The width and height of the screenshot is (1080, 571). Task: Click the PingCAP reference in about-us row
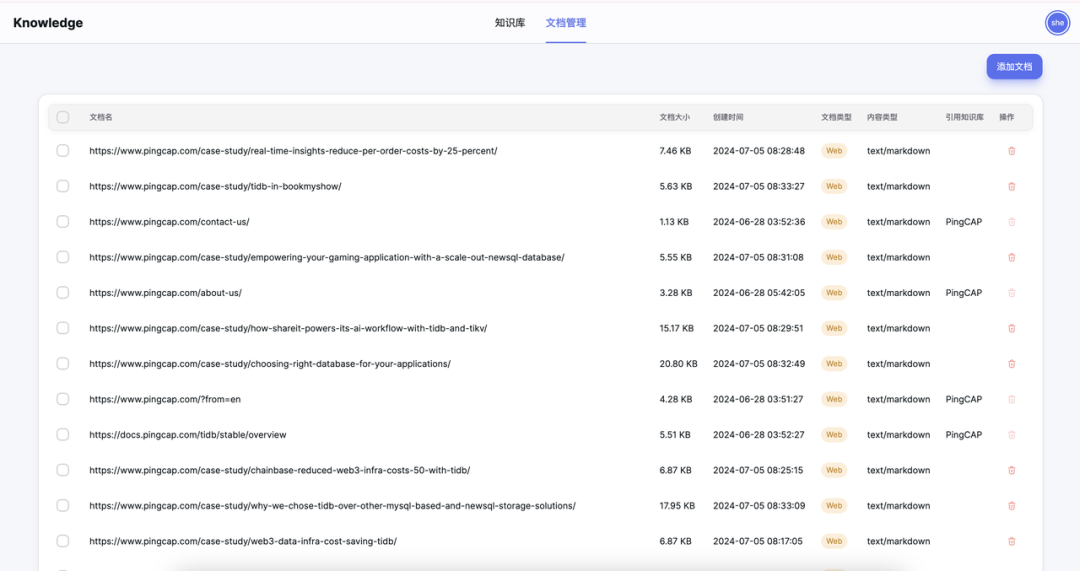(964, 293)
